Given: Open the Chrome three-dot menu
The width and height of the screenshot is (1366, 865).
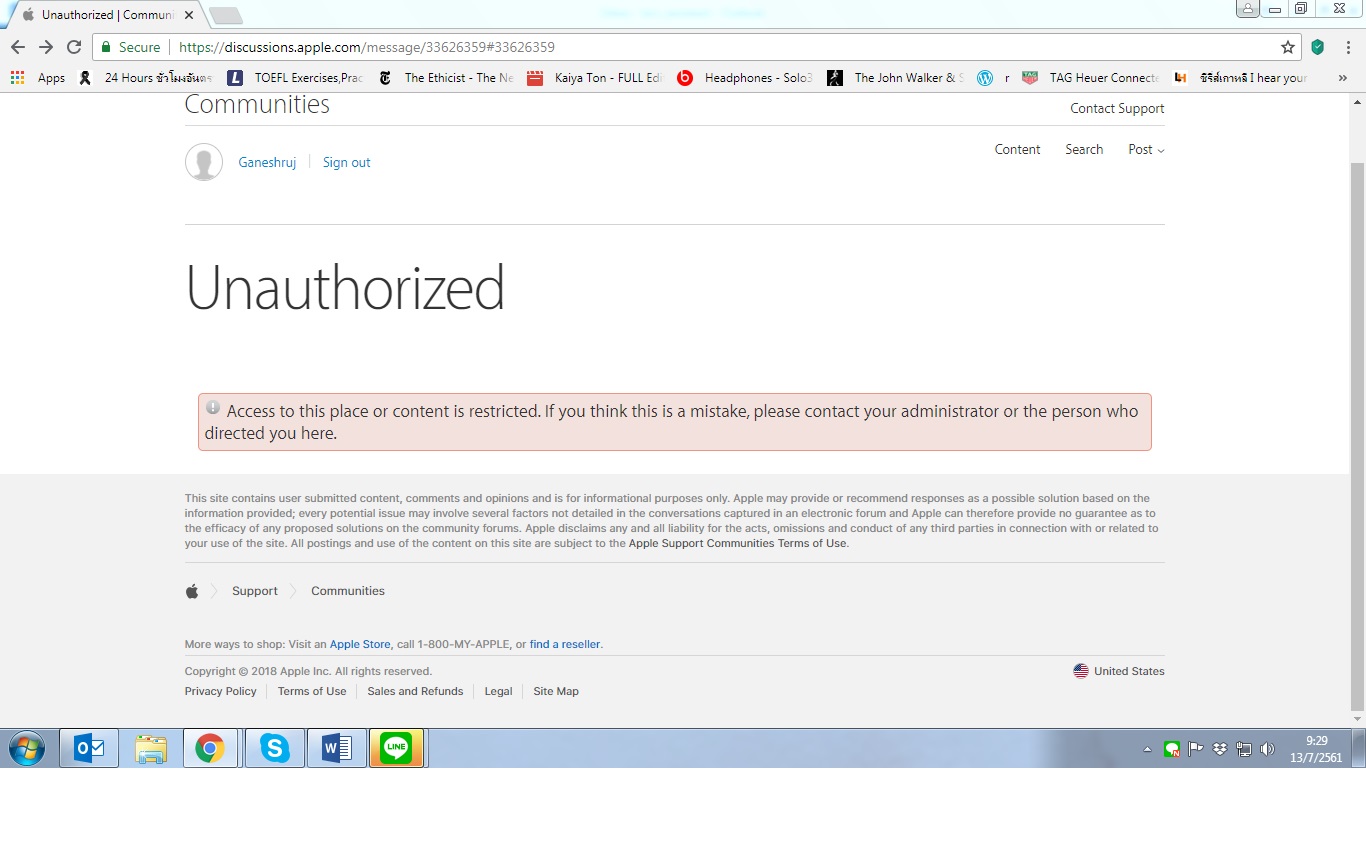Looking at the screenshot, I should coord(1348,47).
